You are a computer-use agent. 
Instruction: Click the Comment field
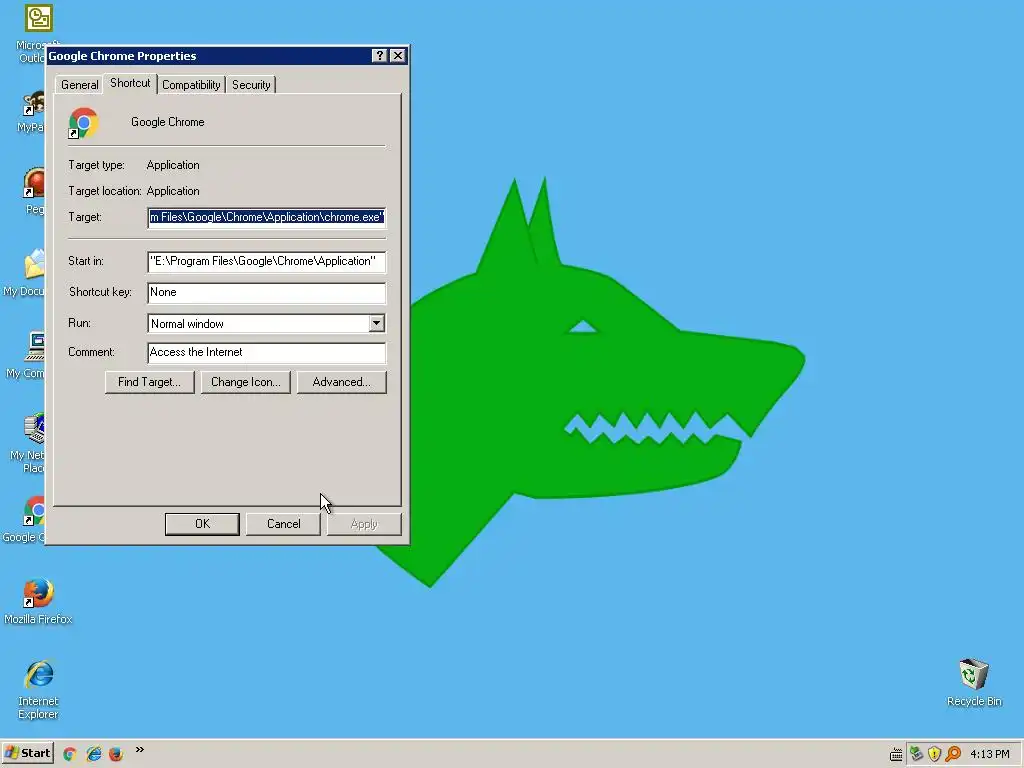point(266,352)
